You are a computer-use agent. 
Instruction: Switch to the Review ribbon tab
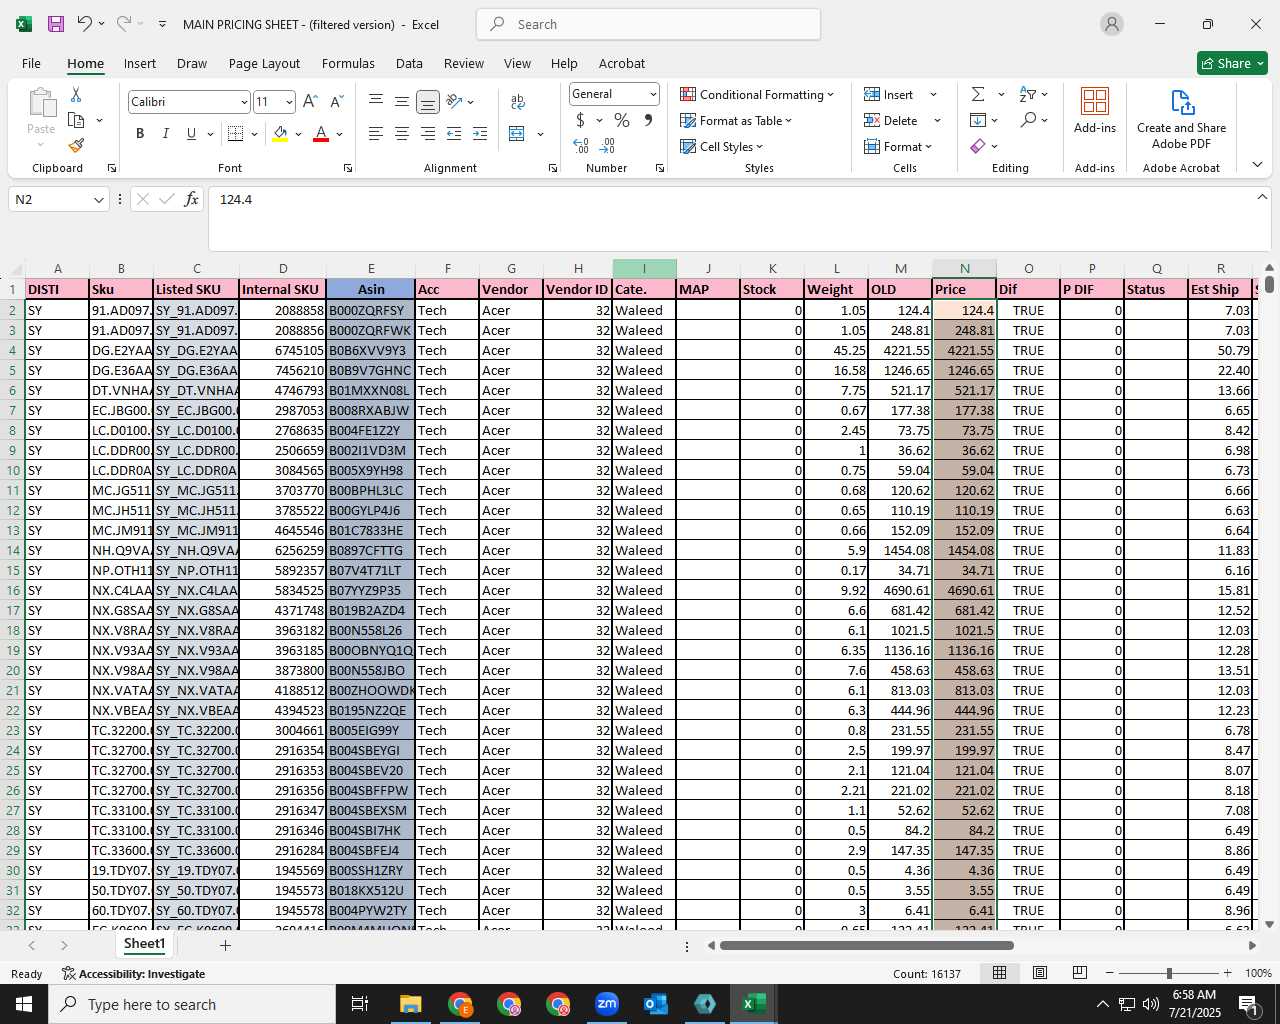tap(464, 63)
